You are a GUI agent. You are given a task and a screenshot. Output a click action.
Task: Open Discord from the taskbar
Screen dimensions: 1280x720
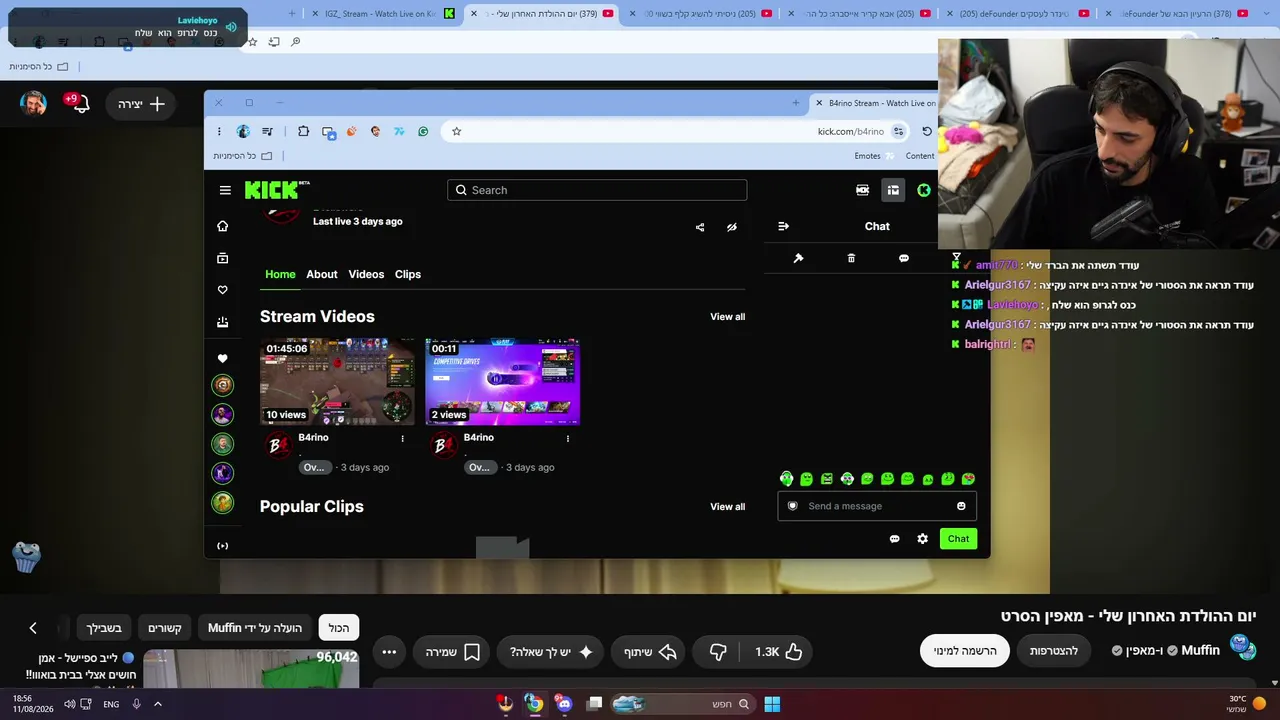point(565,704)
